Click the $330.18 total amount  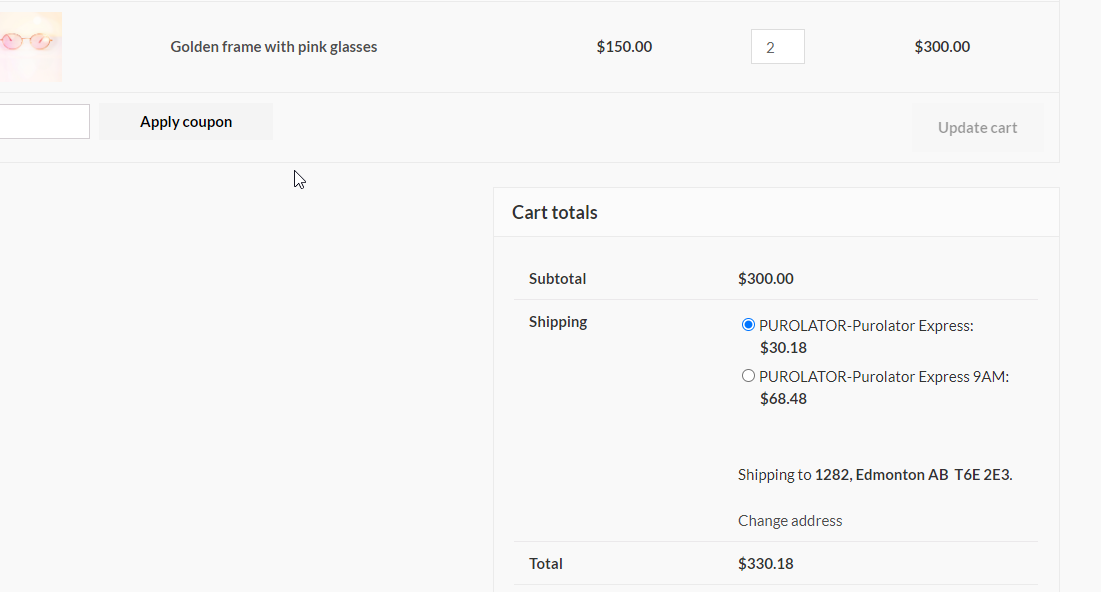pyautogui.click(x=766, y=564)
